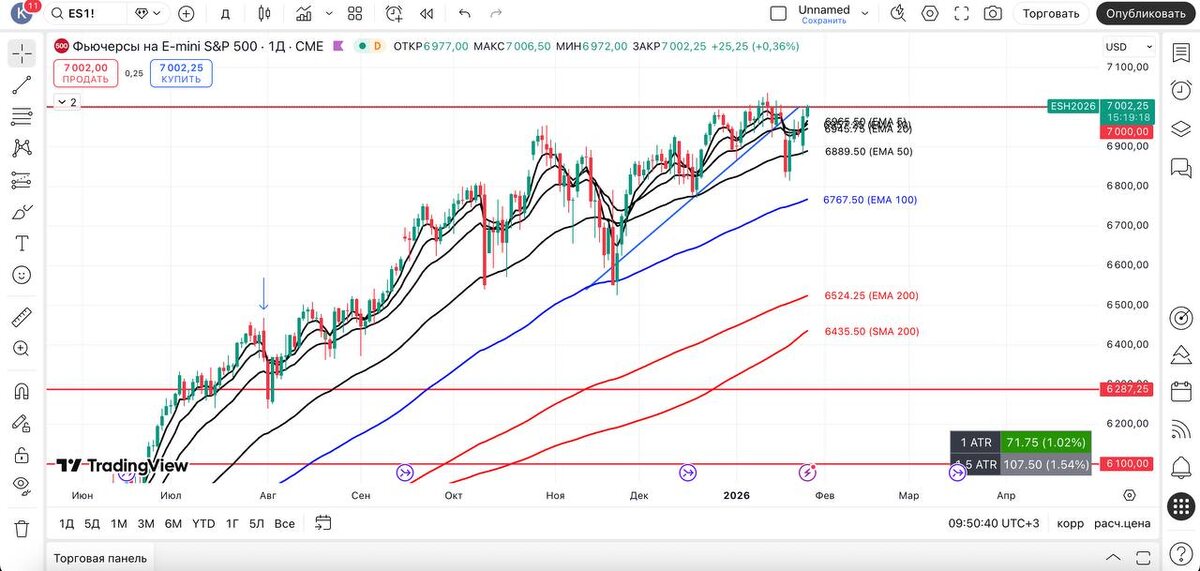This screenshot has height=571, width=1200.
Task: Toggle magnet mode for drawings
Action: [x=21, y=391]
